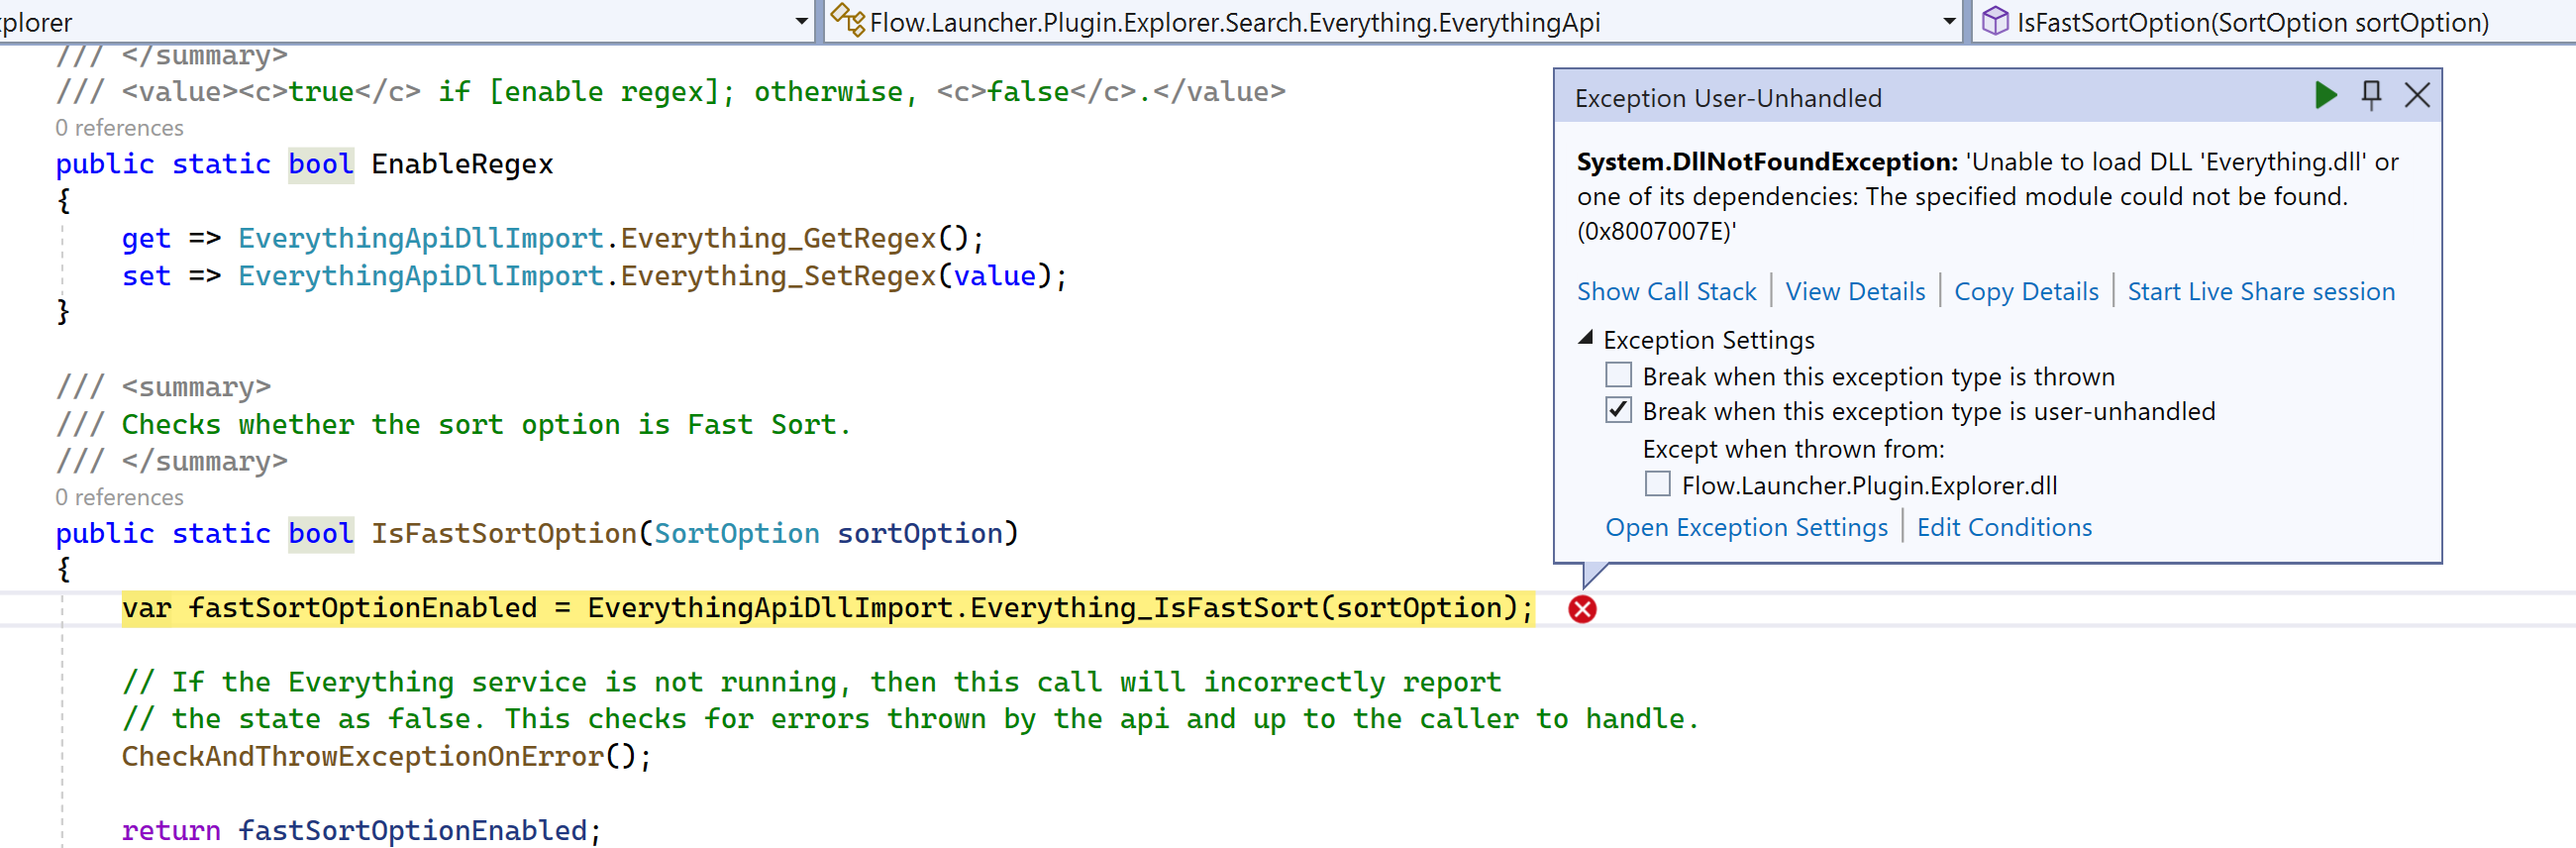The height and width of the screenshot is (848, 2576).
Task: Click the method cube icon beside IsFastSortOption
Action: 1995,21
